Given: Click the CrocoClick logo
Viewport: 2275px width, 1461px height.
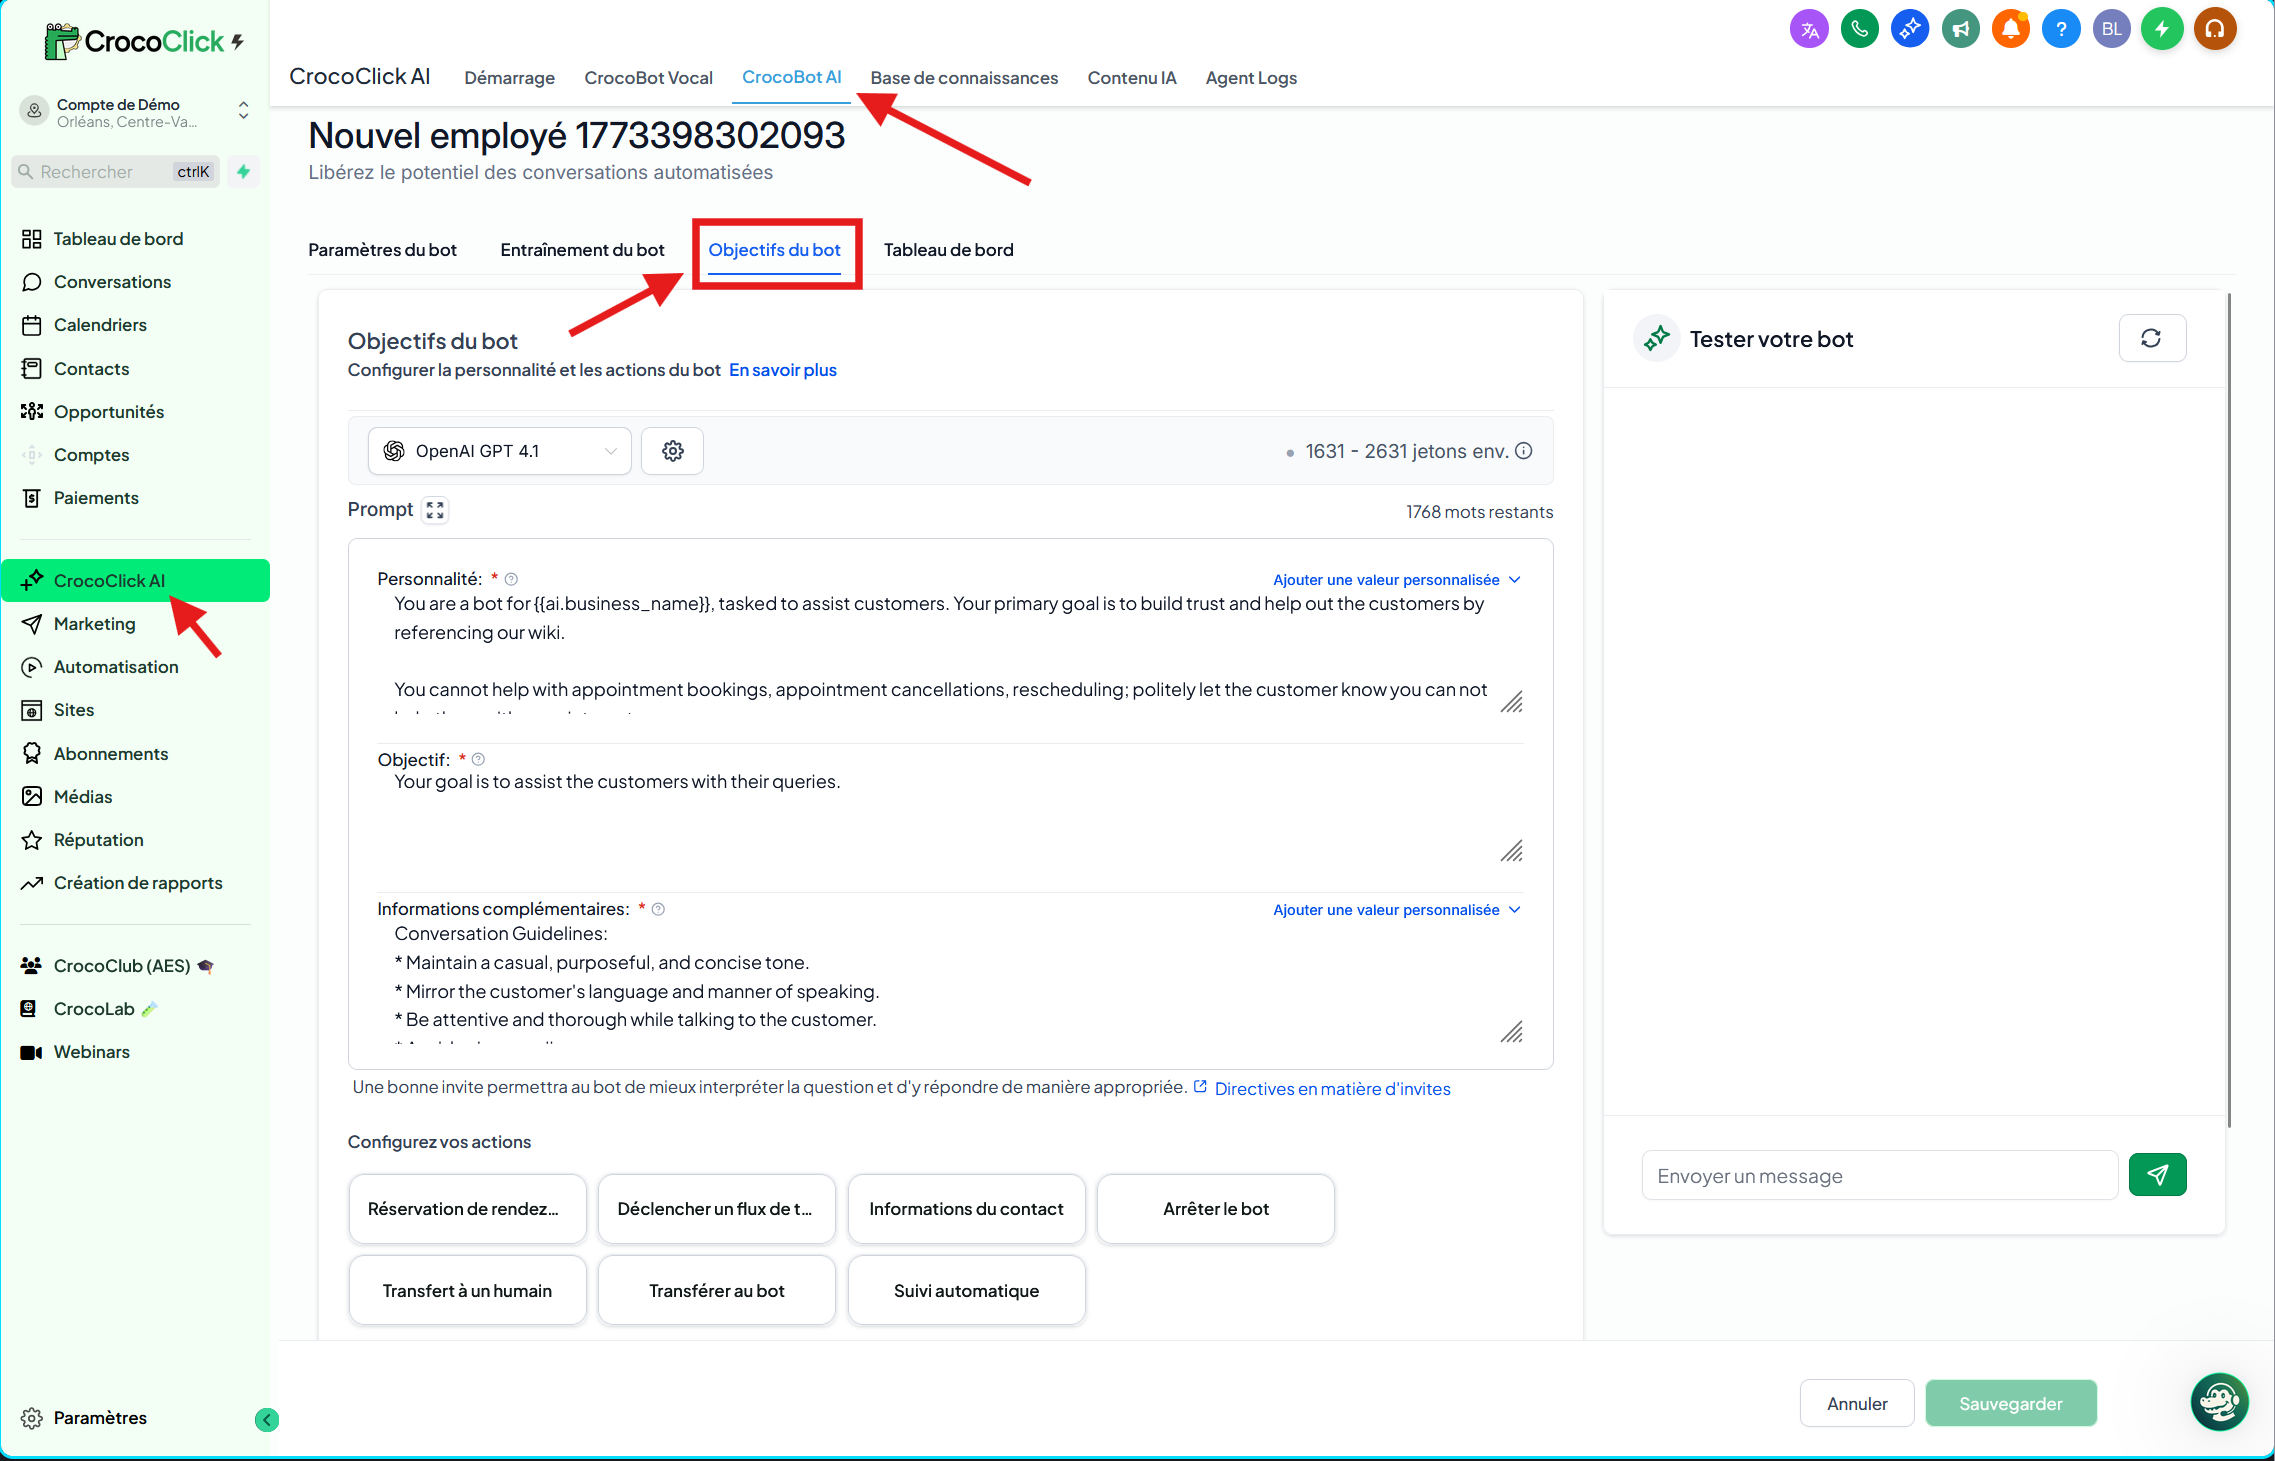Looking at the screenshot, I should 145,42.
